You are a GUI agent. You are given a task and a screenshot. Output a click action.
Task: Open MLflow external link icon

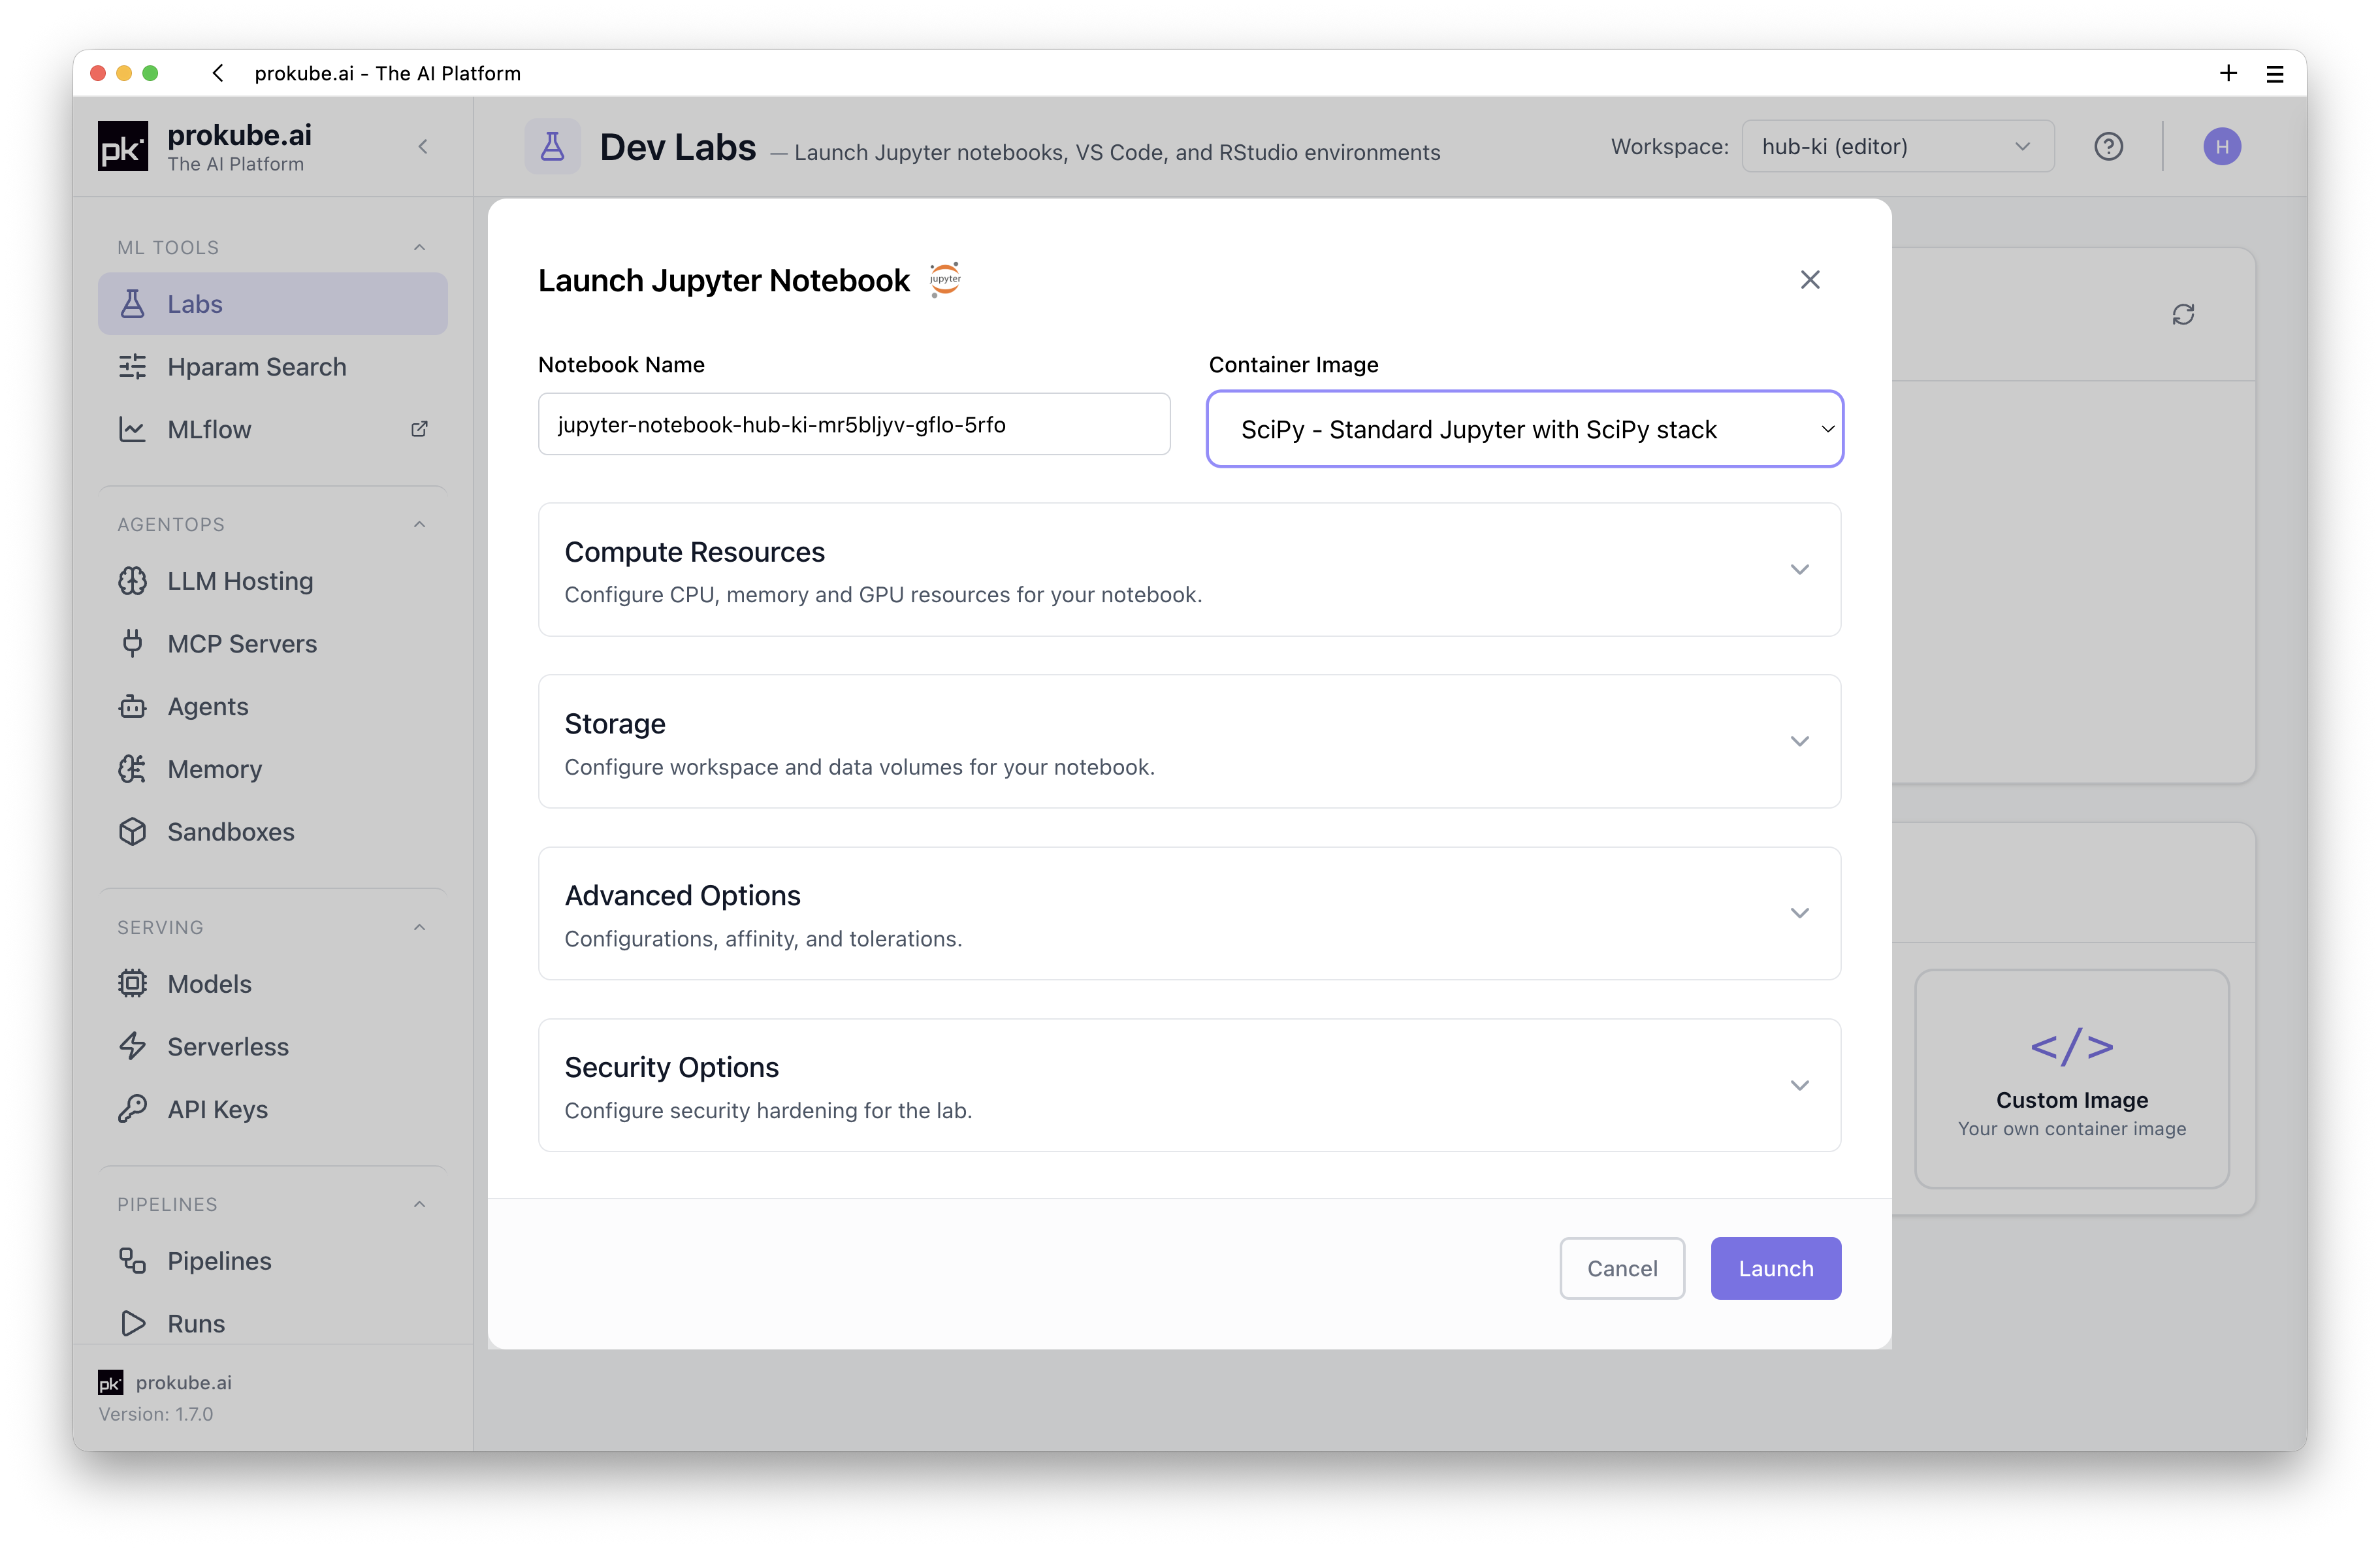419,429
